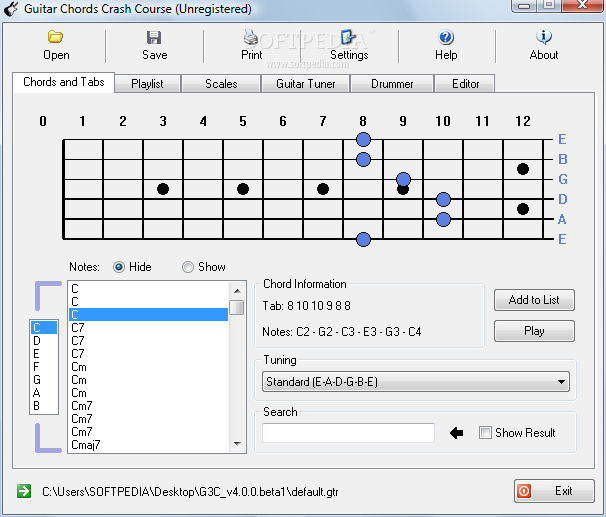
Task: Select the highlighted C chord entry
Action: click(148, 315)
